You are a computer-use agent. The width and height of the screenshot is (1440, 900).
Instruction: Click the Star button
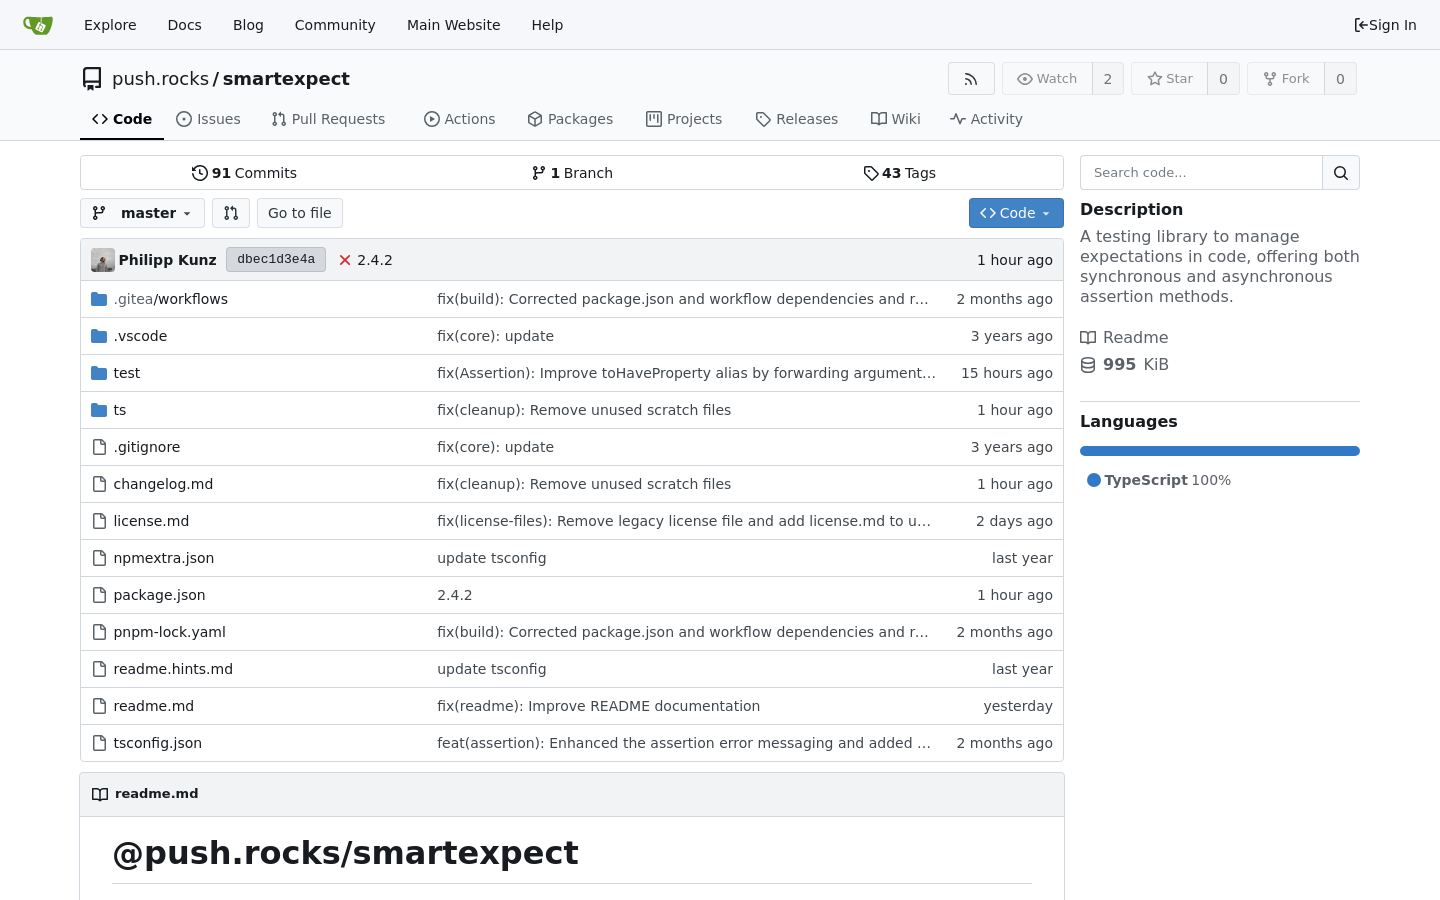[x=1169, y=79]
